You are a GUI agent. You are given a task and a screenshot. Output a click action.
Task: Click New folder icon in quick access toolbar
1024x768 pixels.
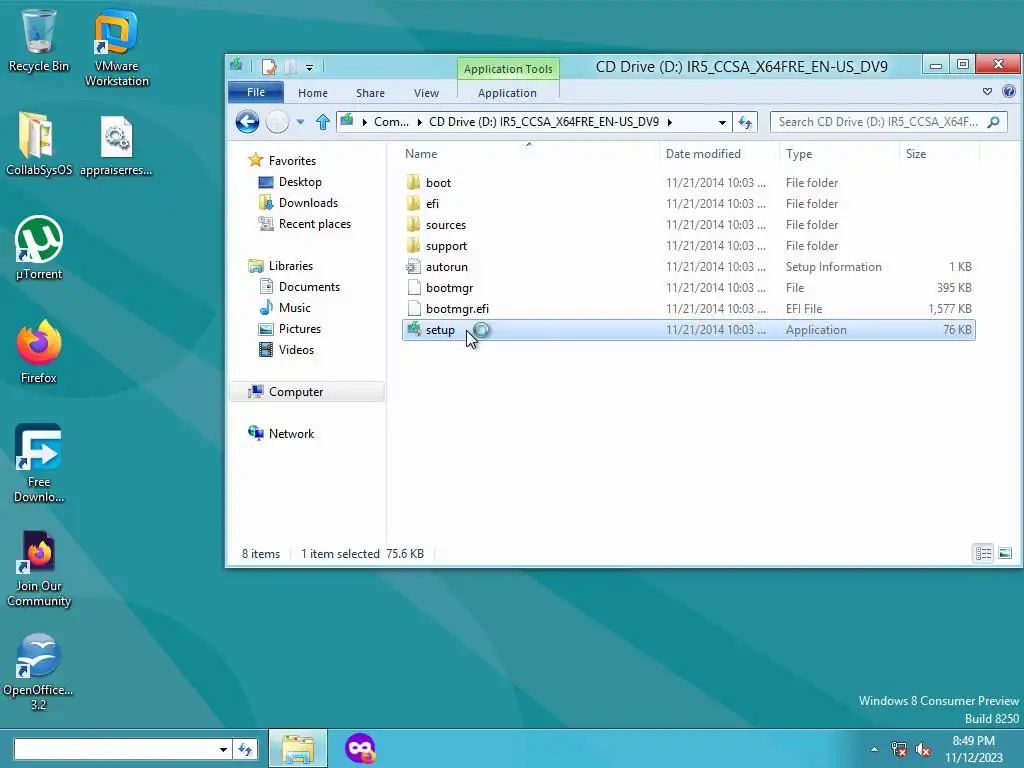[290, 67]
